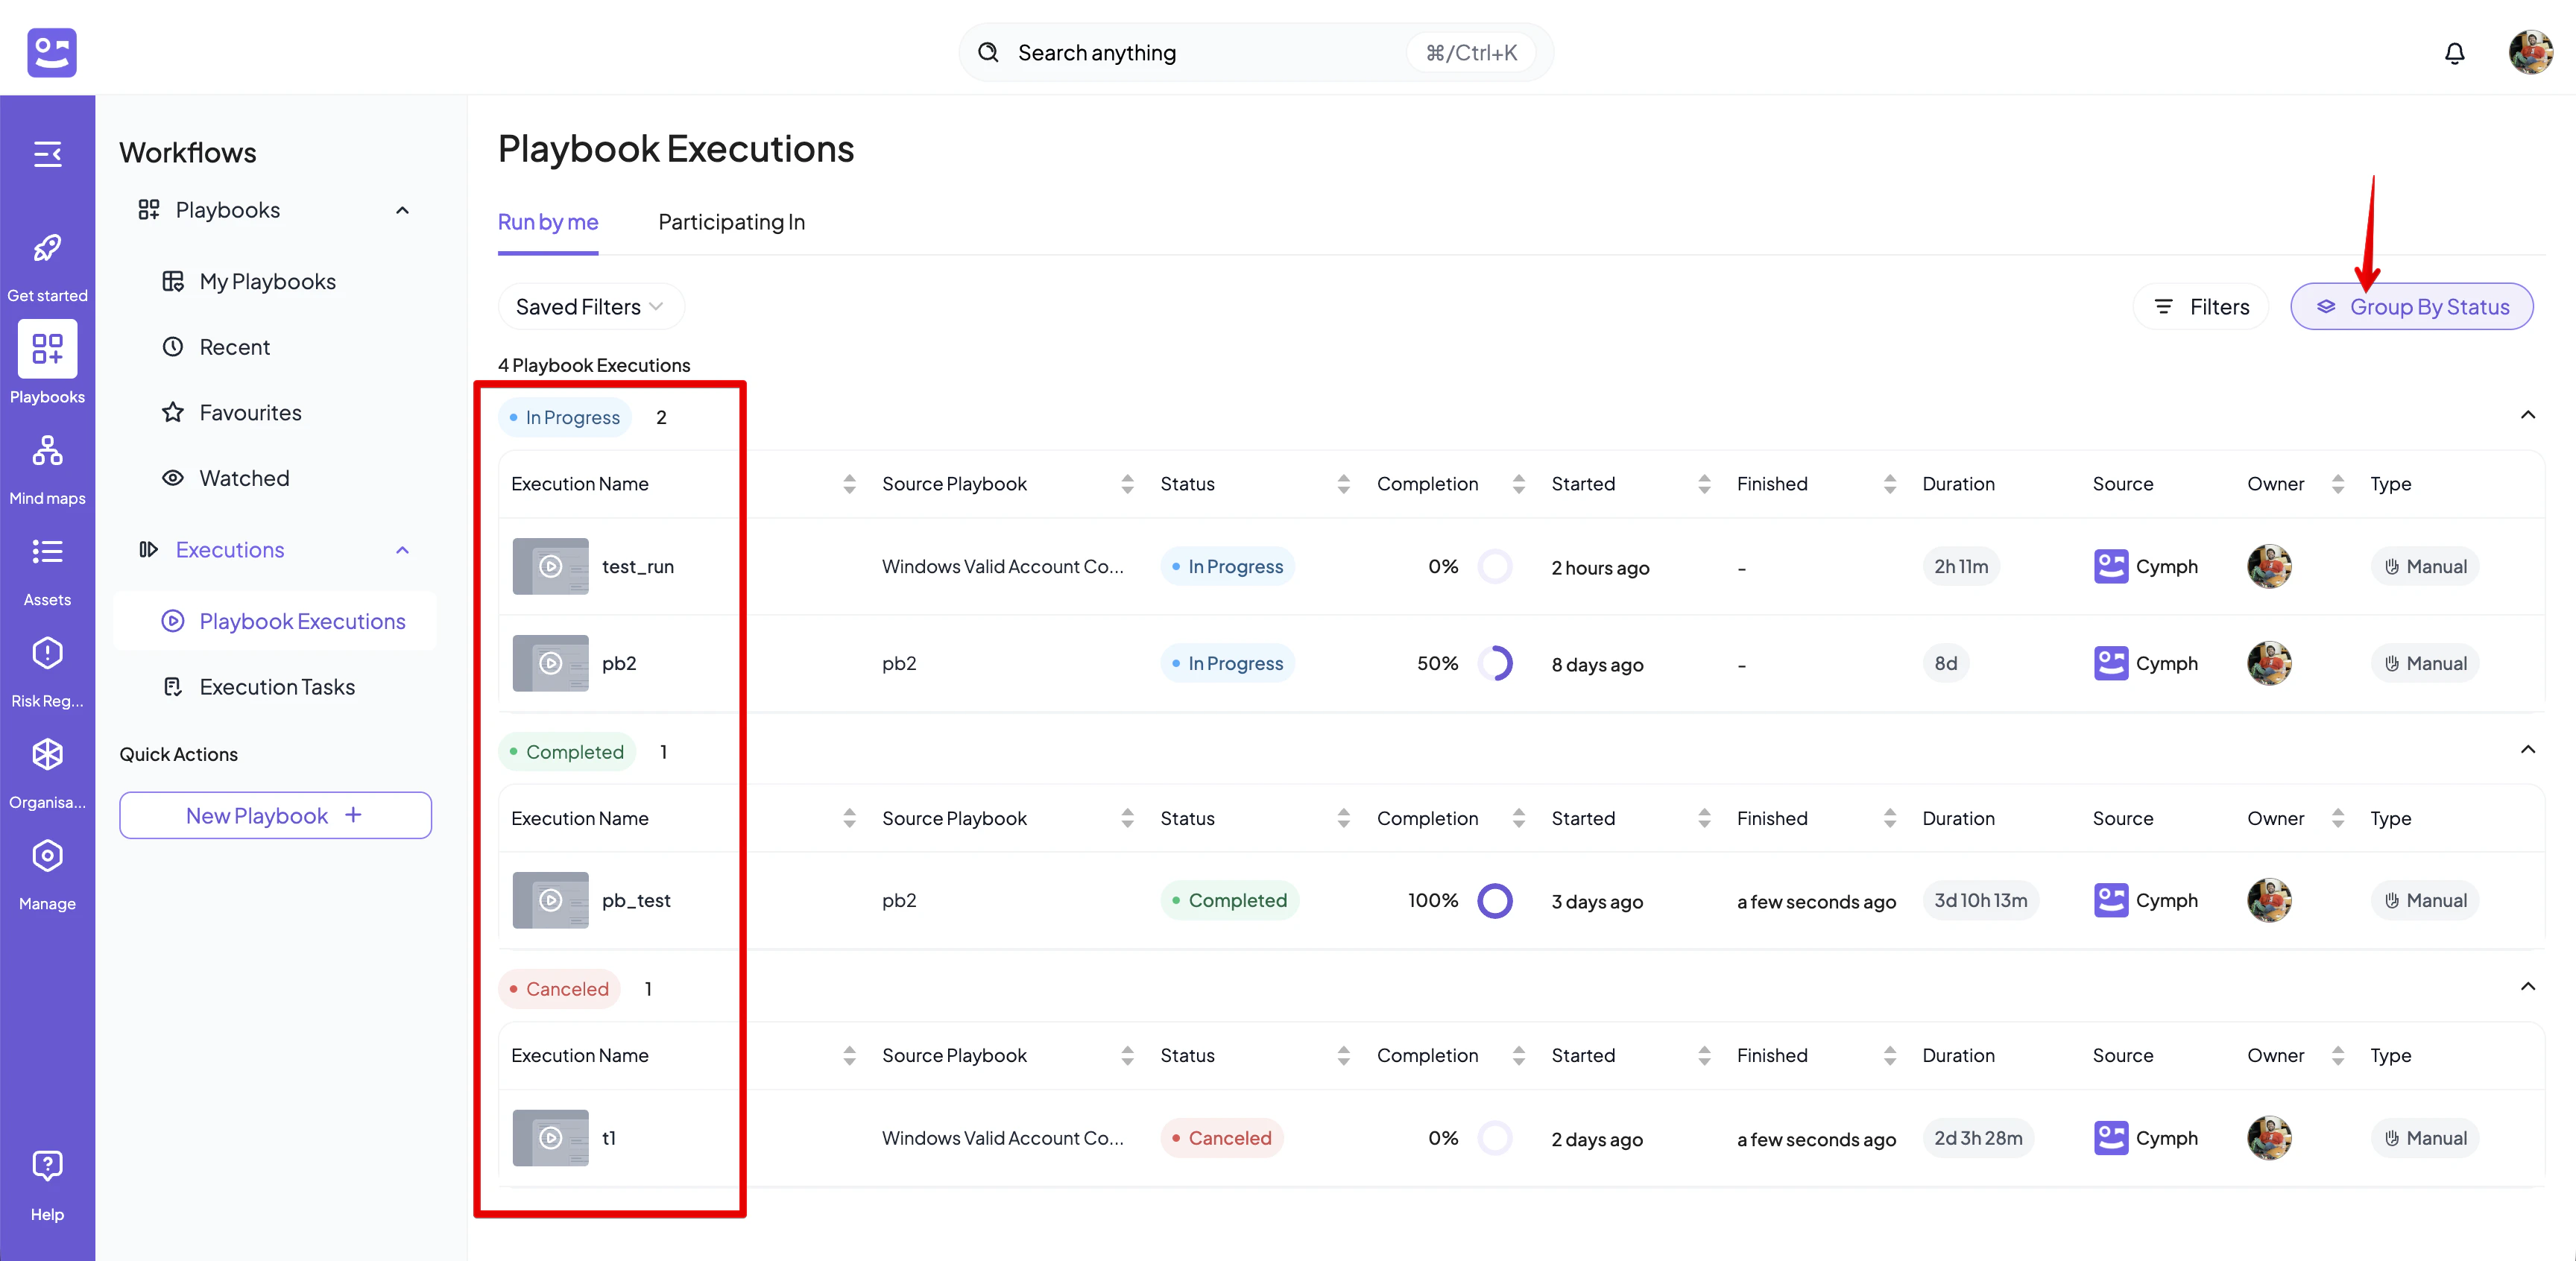Collapse the Executions section in sidebar
The width and height of the screenshot is (2576, 1261).
(402, 549)
